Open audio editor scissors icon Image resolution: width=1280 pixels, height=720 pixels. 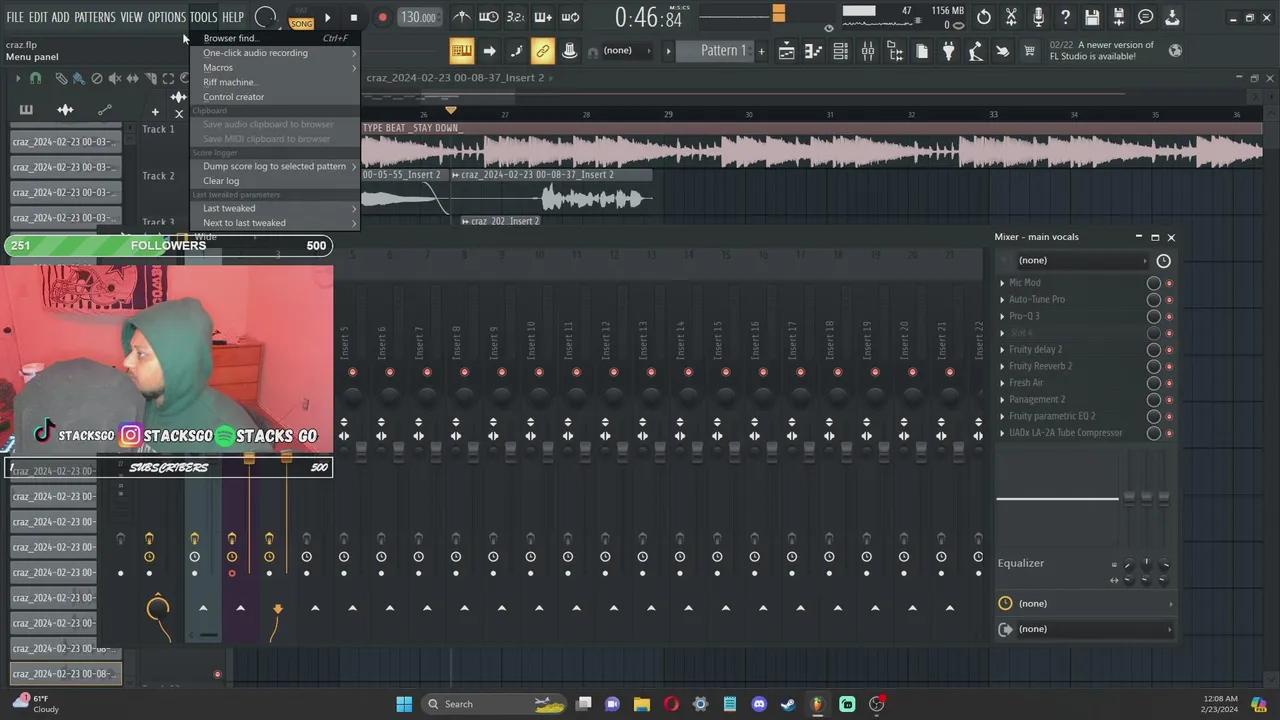point(1011,17)
